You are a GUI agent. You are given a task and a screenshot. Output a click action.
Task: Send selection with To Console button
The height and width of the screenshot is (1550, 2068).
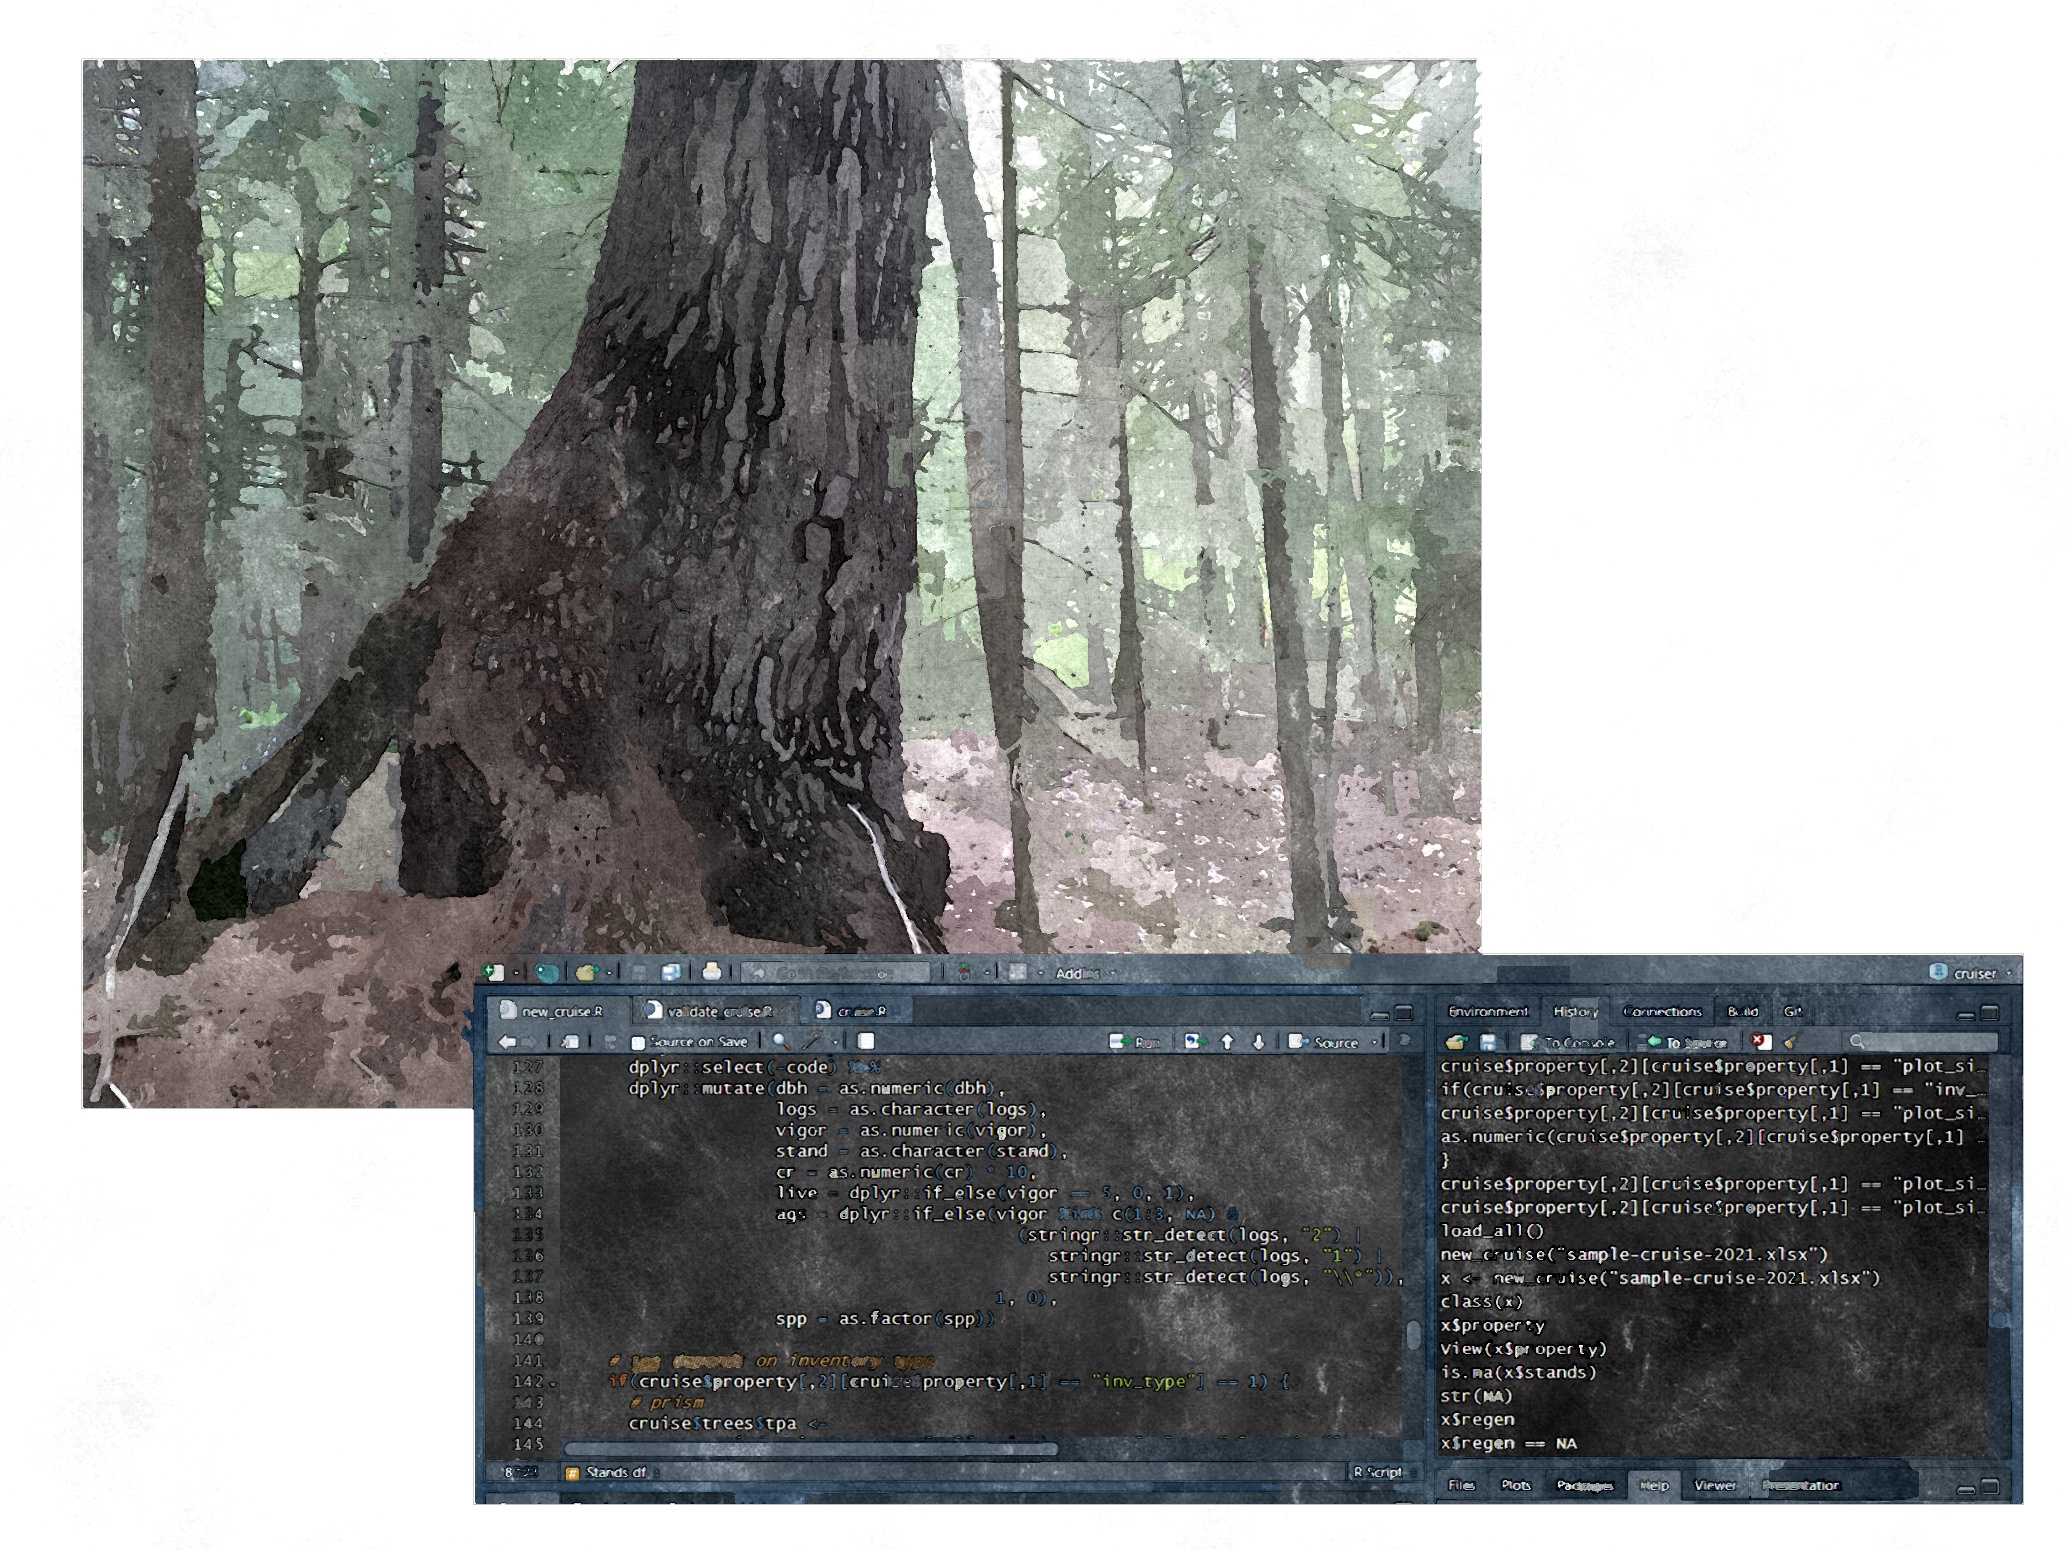(x=1568, y=1042)
